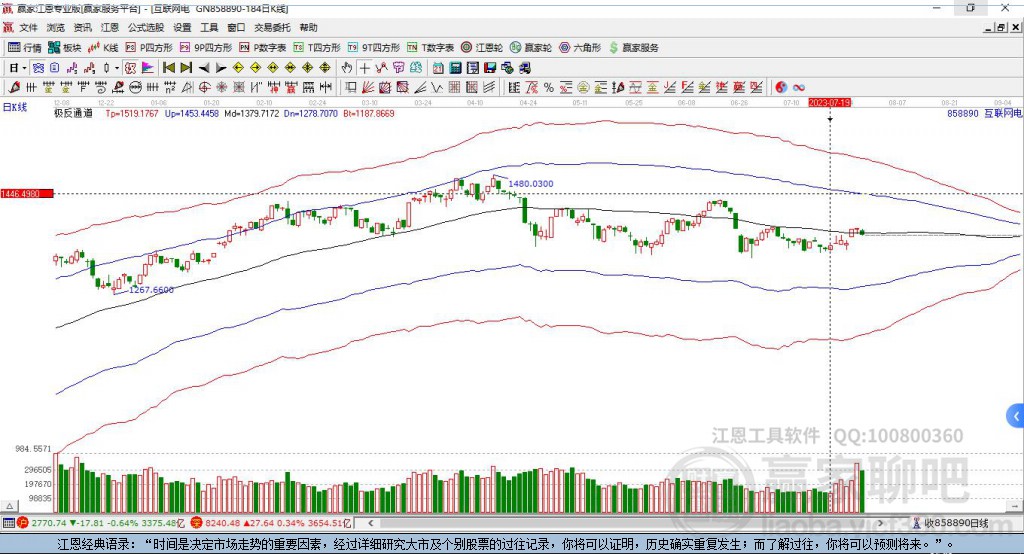Click the percent % retracement tool icon
1024x554 pixels.
click(x=549, y=88)
